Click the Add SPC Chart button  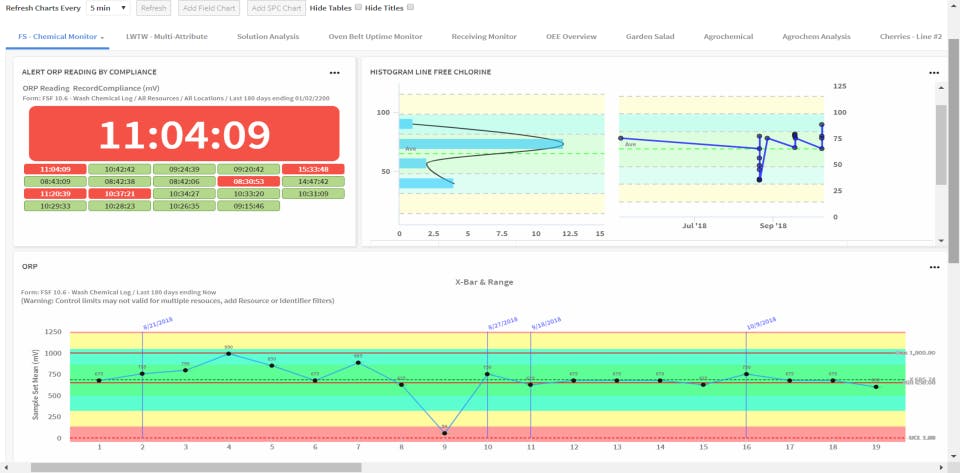click(x=277, y=8)
